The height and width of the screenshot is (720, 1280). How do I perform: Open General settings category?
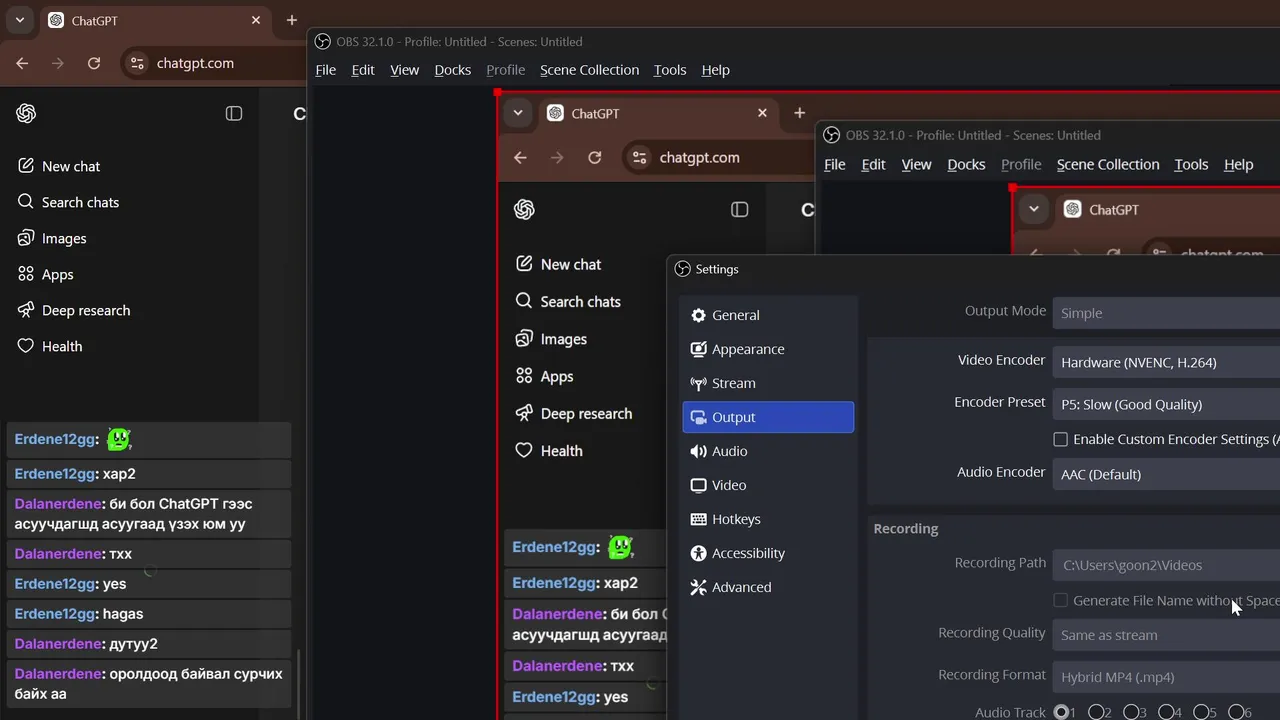click(768, 315)
